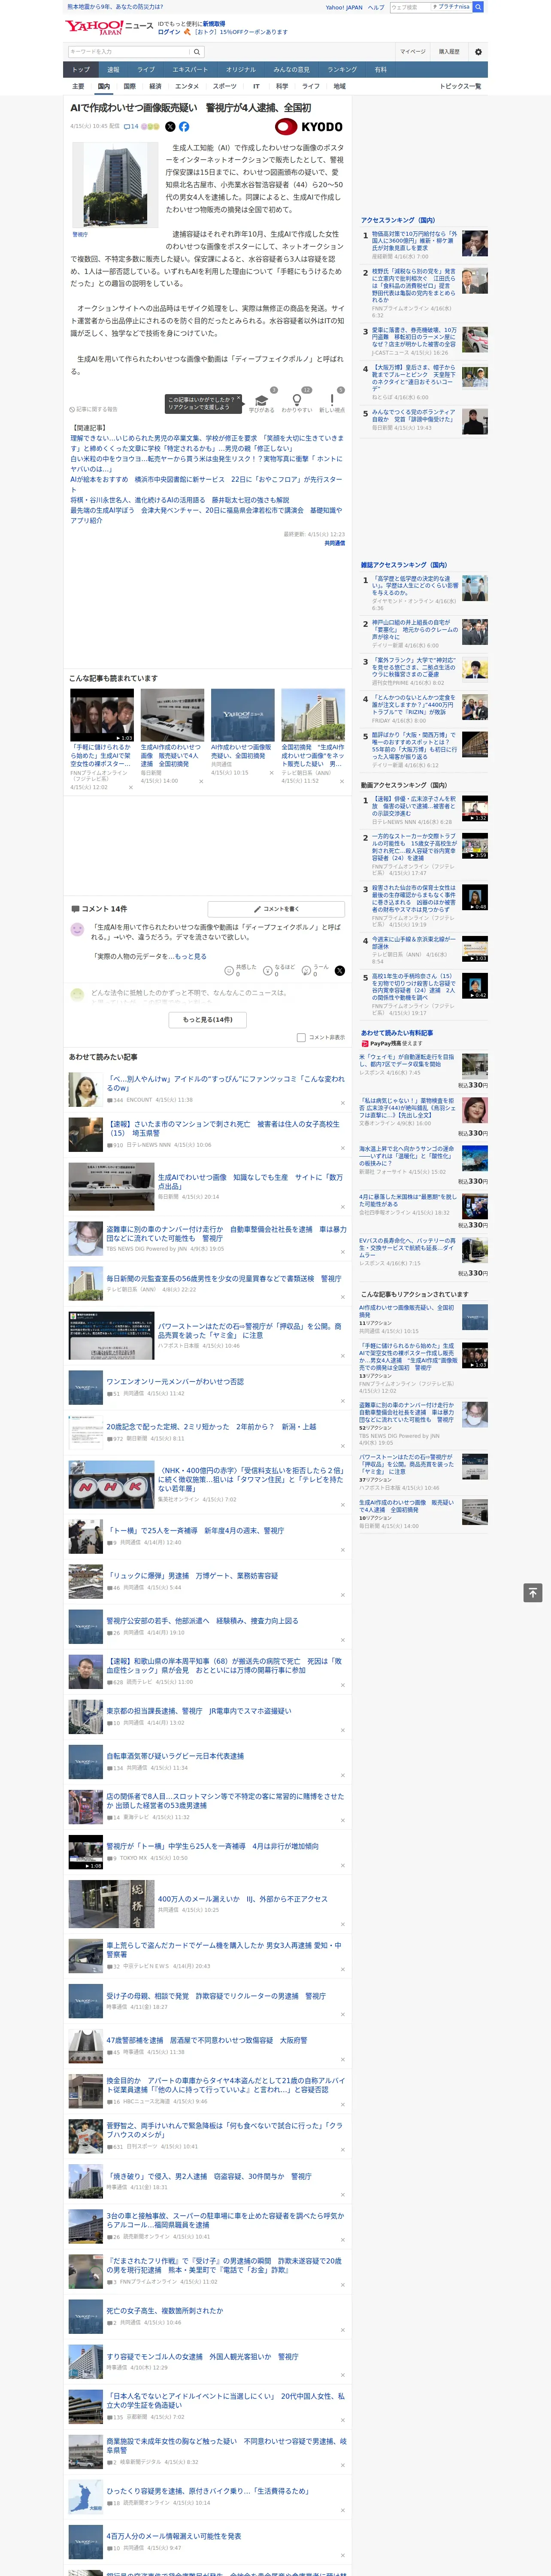Share the article on Facebook
551x2576 pixels.
click(184, 127)
